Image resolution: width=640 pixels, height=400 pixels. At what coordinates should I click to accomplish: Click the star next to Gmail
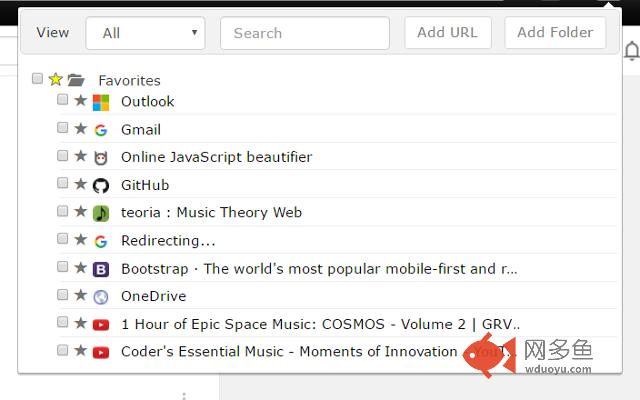pyautogui.click(x=81, y=128)
